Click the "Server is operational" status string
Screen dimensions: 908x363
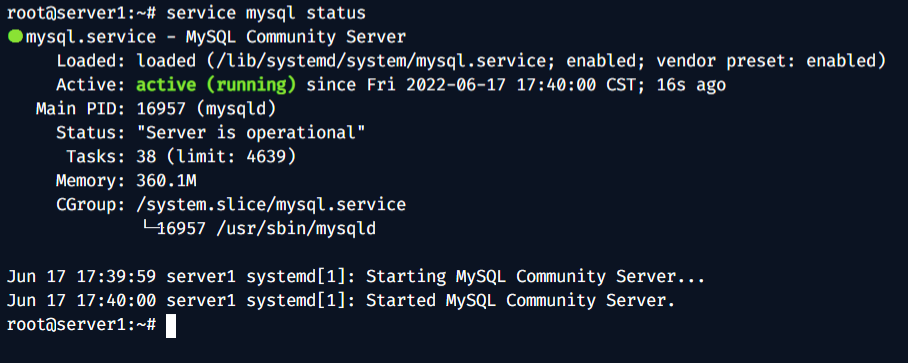click(x=251, y=133)
